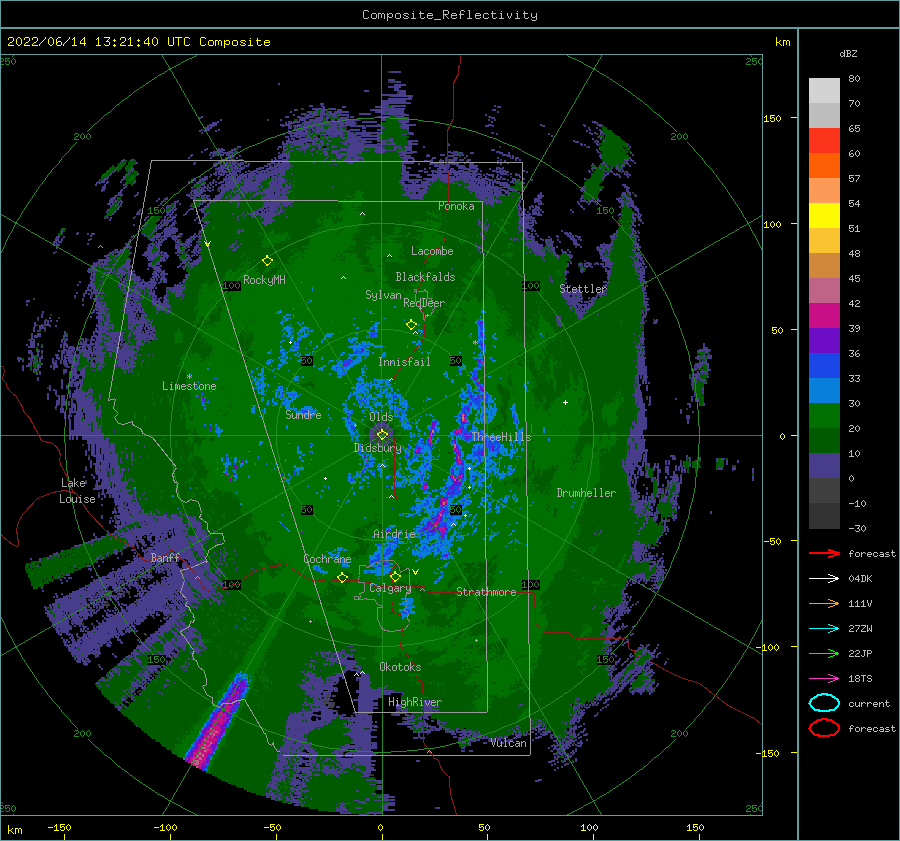Click the Cochrane label
Viewport: 900px width, 841px height.
(x=327, y=559)
